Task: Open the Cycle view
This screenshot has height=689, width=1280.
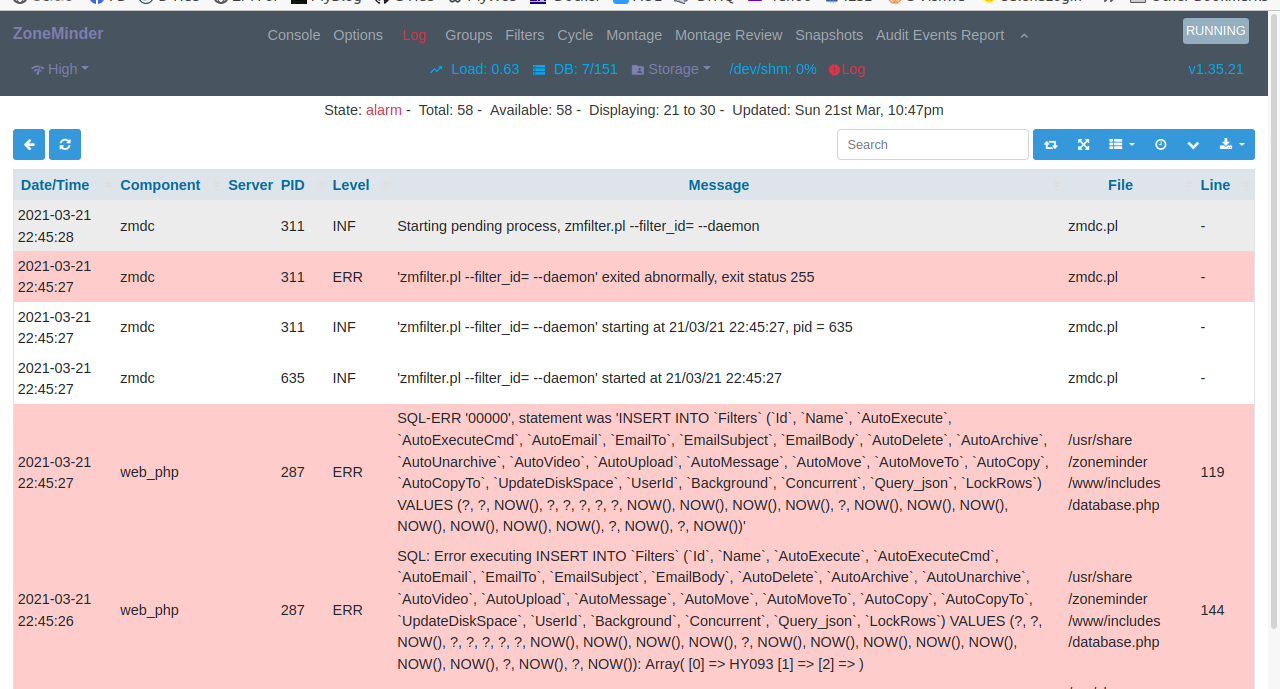Action: coord(575,35)
